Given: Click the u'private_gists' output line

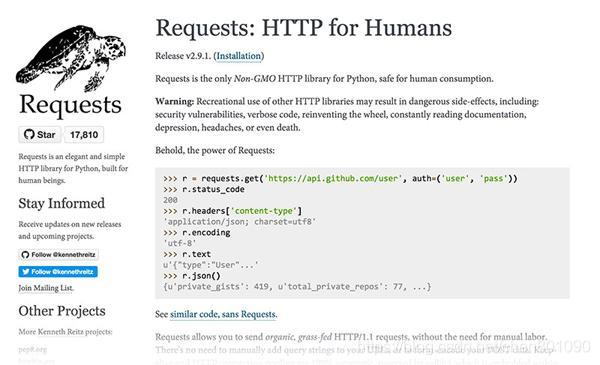Looking at the screenshot, I should pyautogui.click(x=297, y=287).
